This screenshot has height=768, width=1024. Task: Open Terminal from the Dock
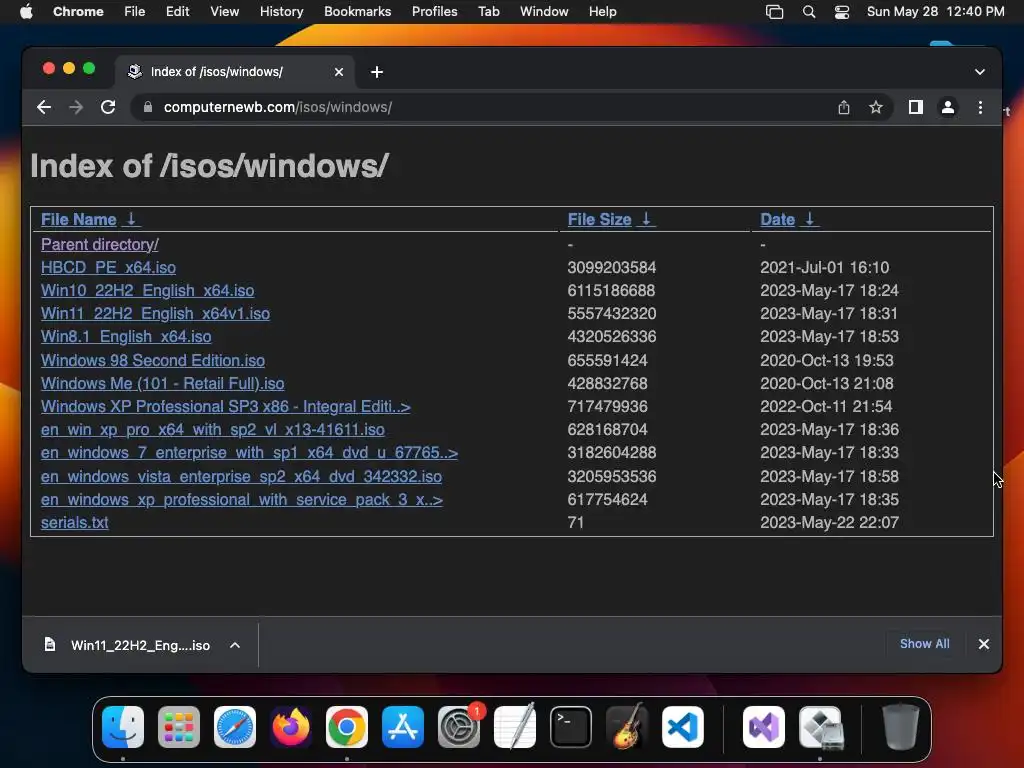571,727
